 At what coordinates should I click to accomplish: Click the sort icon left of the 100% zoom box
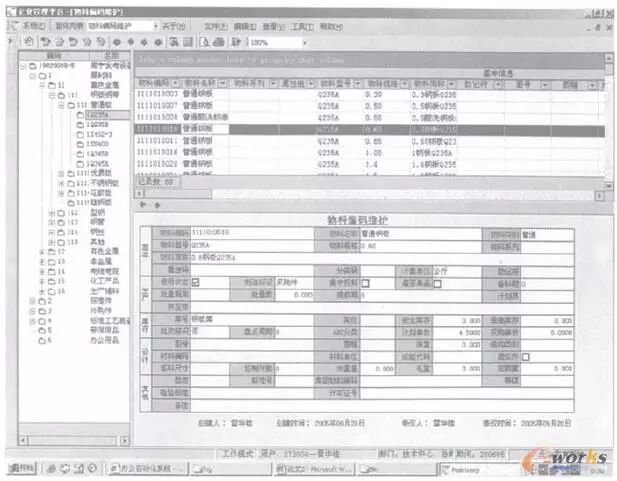pos(235,42)
